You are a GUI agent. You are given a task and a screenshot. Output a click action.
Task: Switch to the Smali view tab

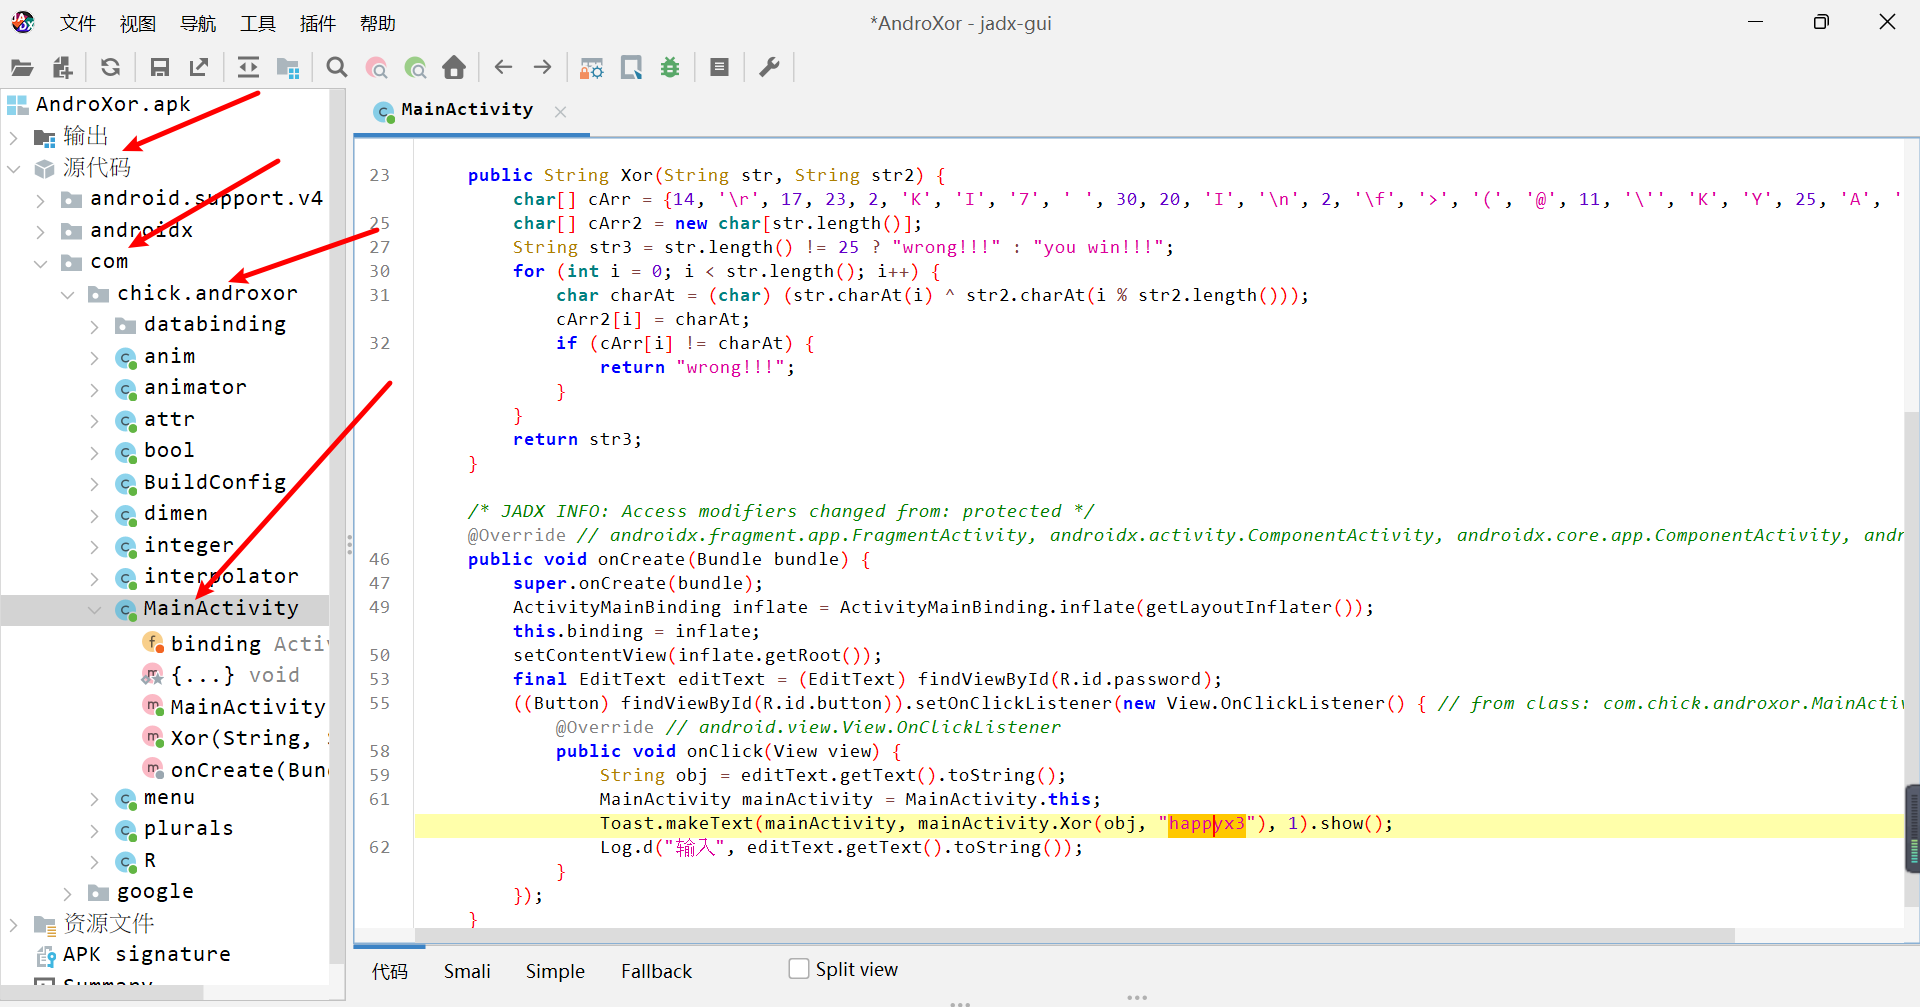click(467, 971)
